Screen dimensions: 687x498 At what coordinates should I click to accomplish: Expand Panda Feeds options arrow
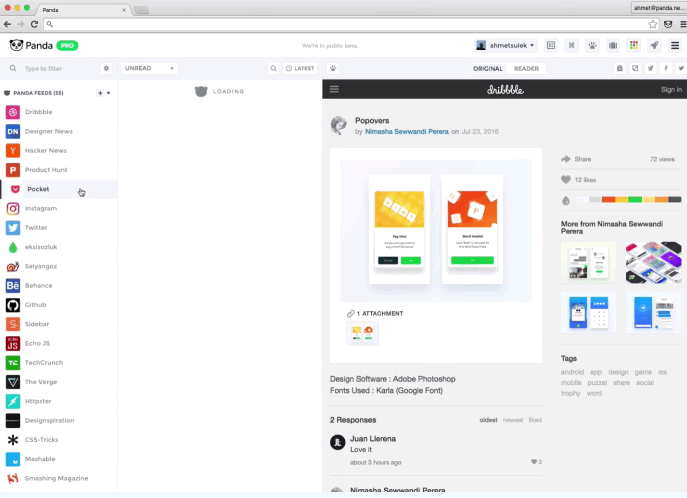pos(109,93)
